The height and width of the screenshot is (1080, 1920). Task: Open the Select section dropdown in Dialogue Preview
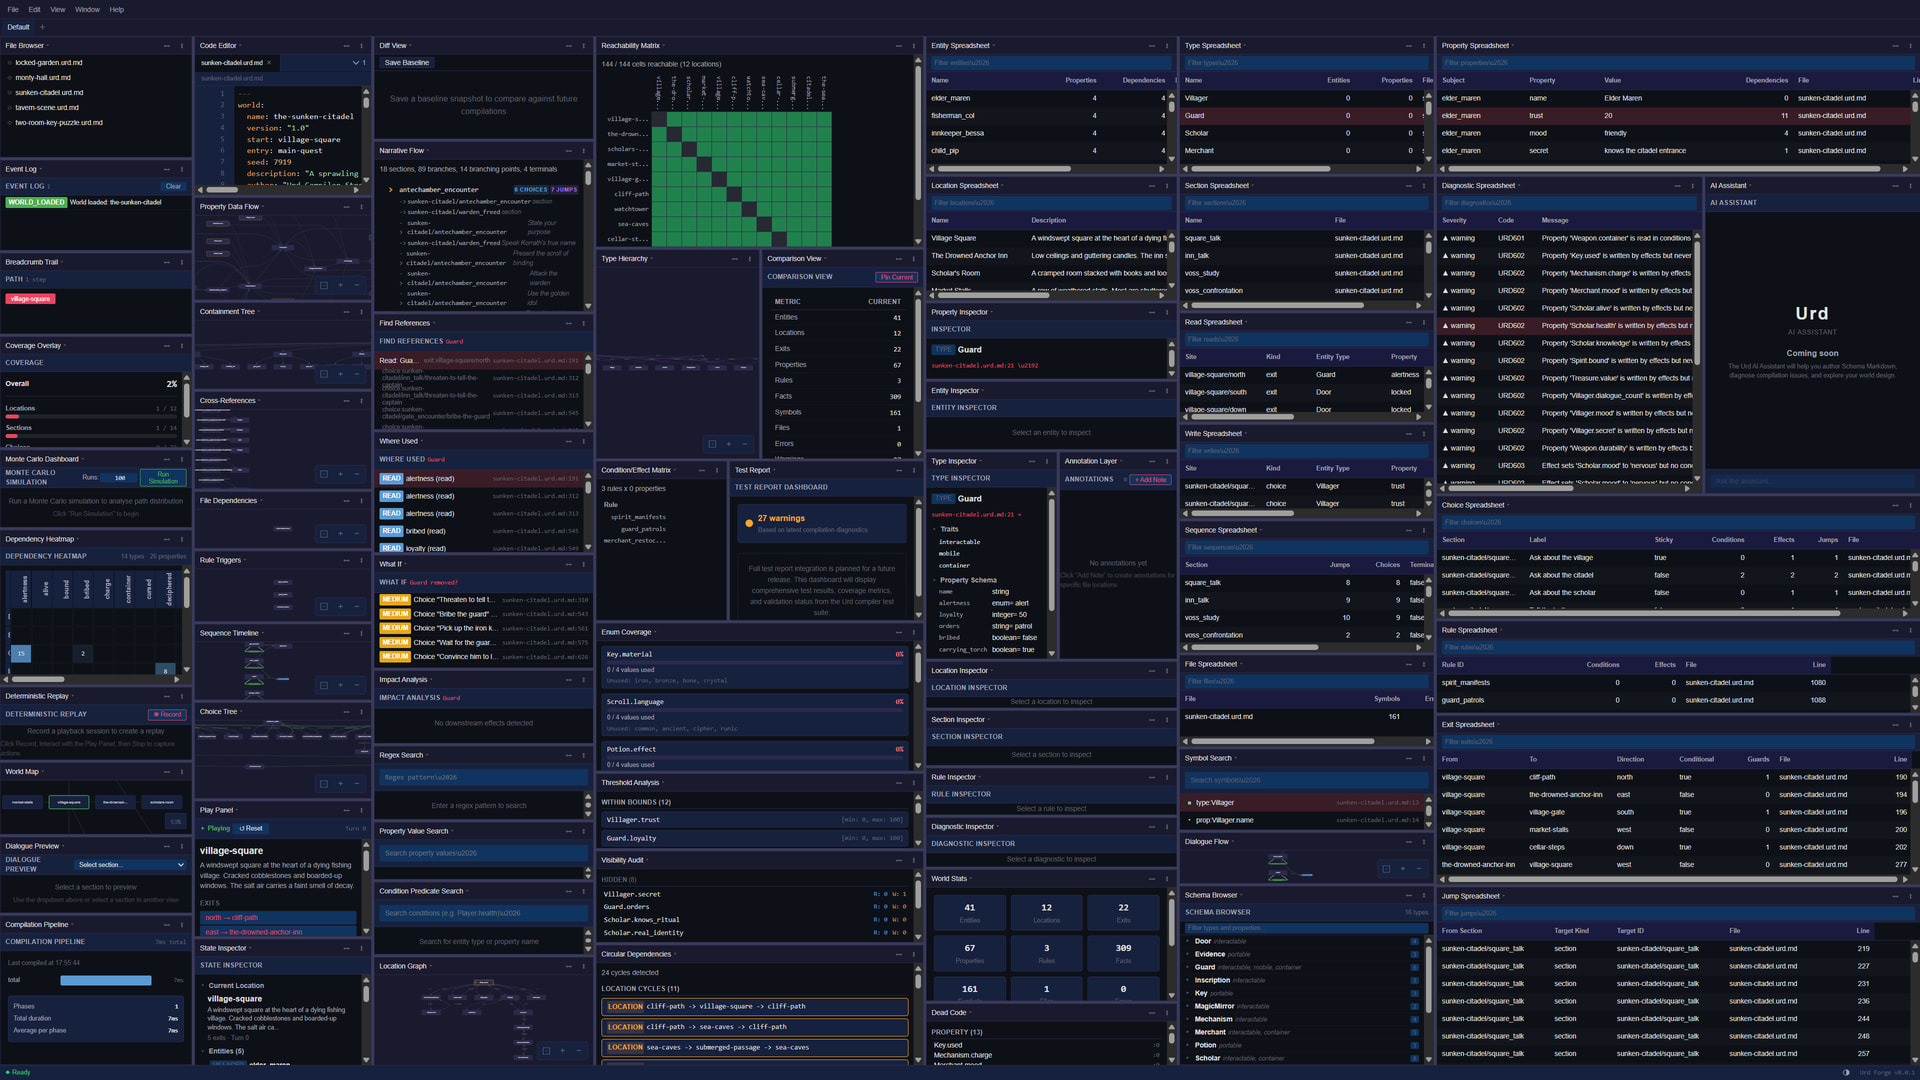pyautogui.click(x=131, y=865)
